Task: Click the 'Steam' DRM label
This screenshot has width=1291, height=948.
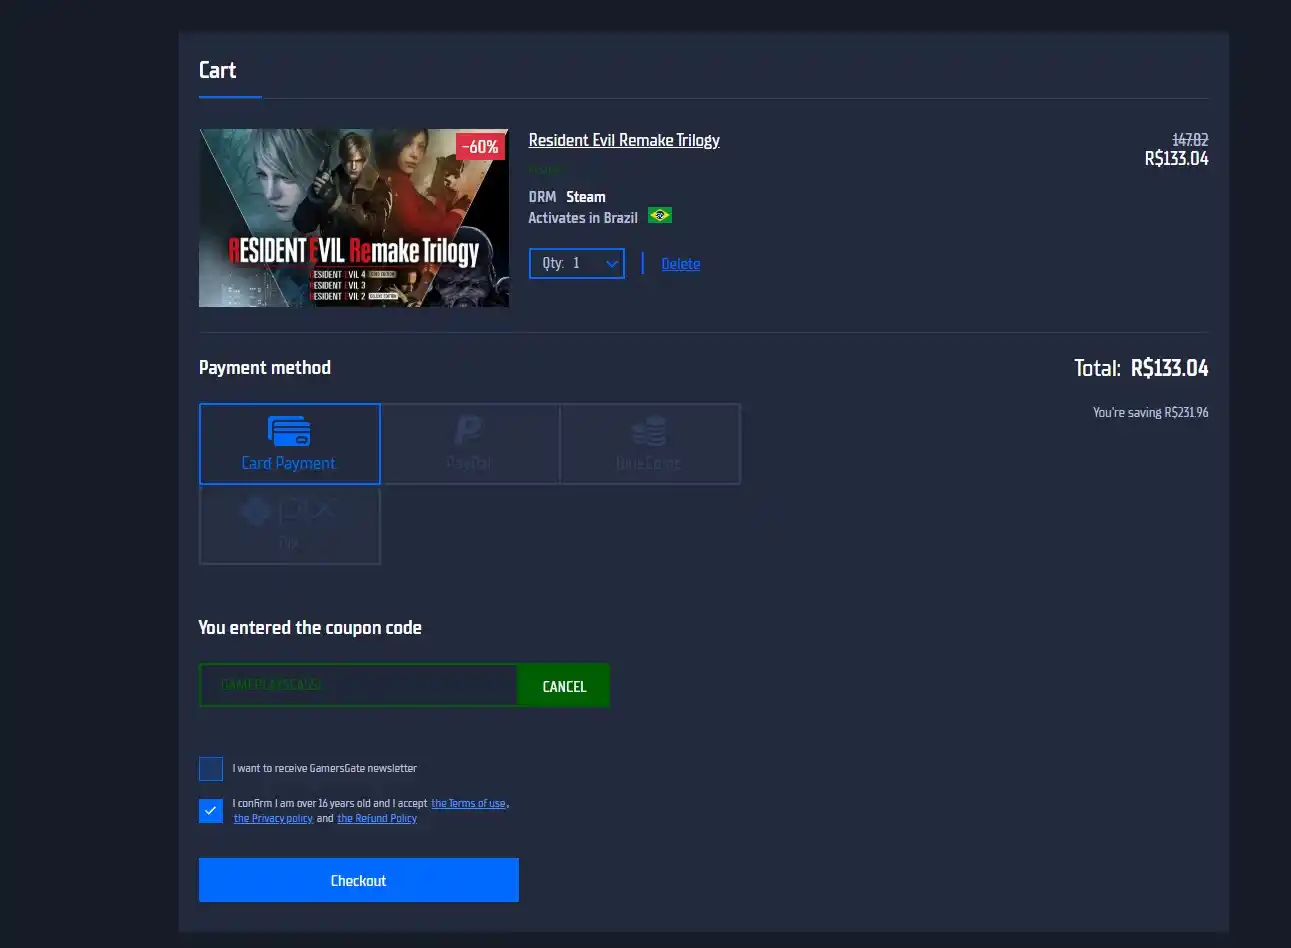Action: coord(586,197)
